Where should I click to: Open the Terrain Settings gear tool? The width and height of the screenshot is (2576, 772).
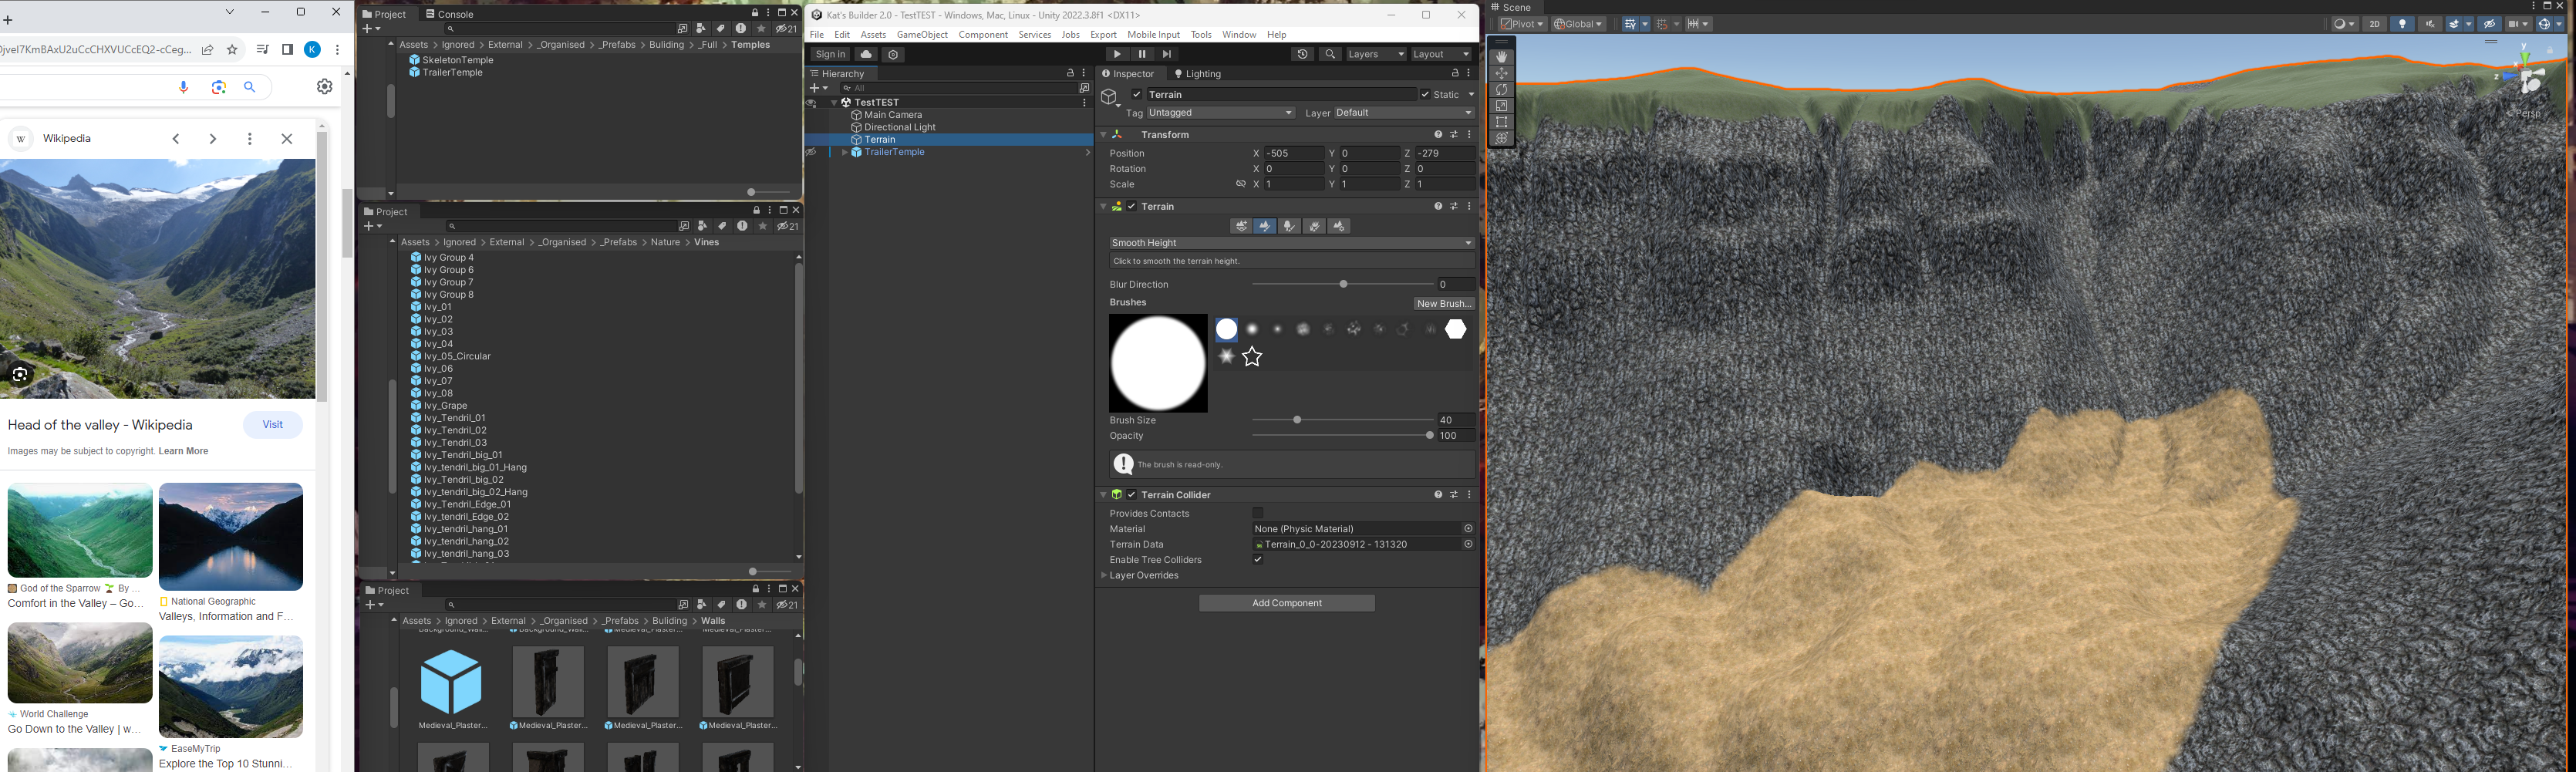[x=1339, y=226]
